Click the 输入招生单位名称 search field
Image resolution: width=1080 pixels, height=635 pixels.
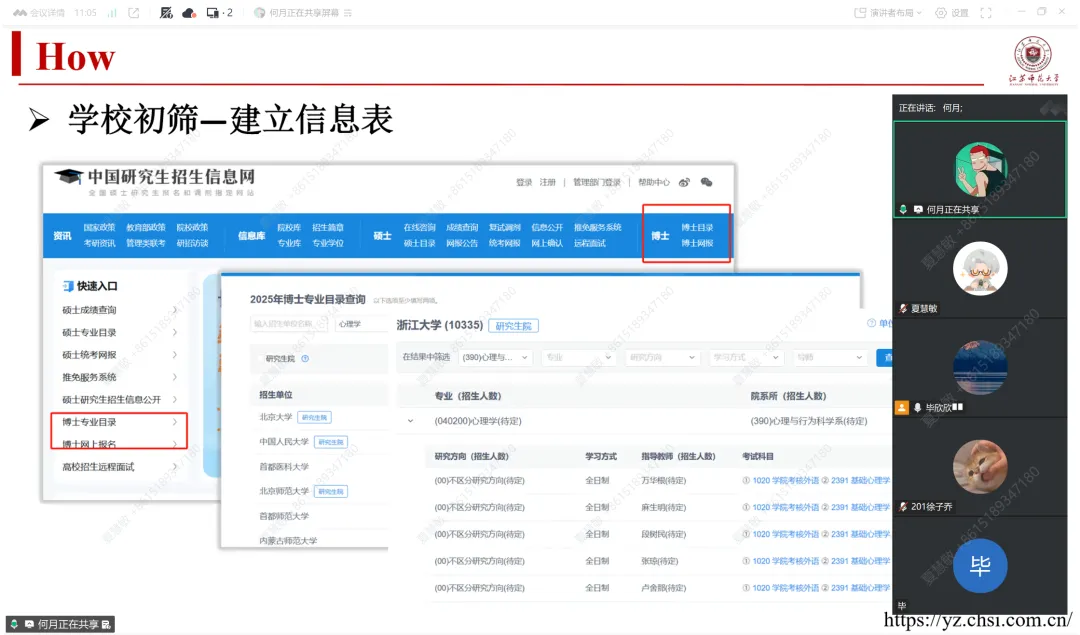click(289, 324)
